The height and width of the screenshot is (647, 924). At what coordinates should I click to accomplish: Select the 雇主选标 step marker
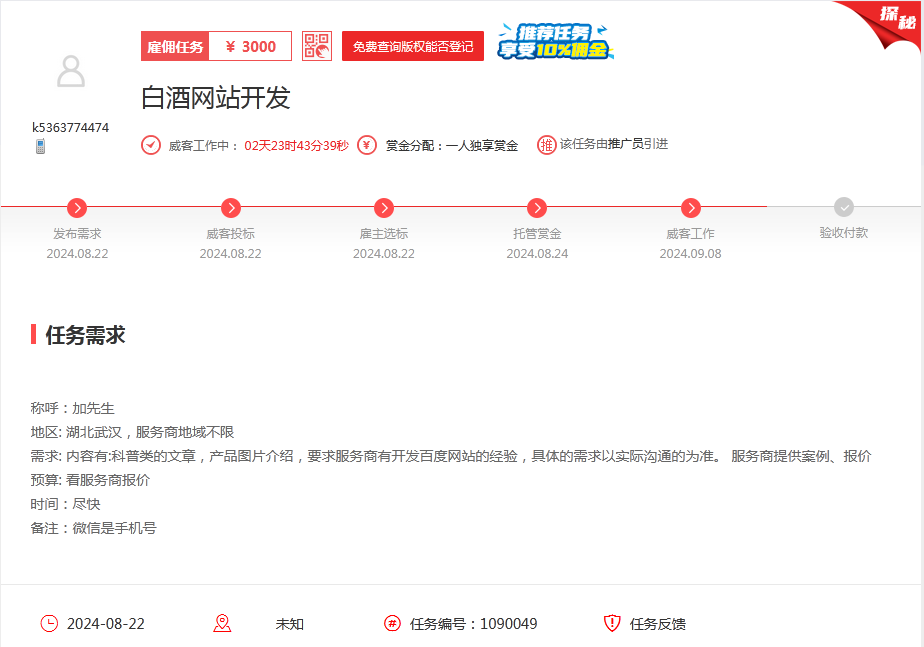(x=384, y=208)
